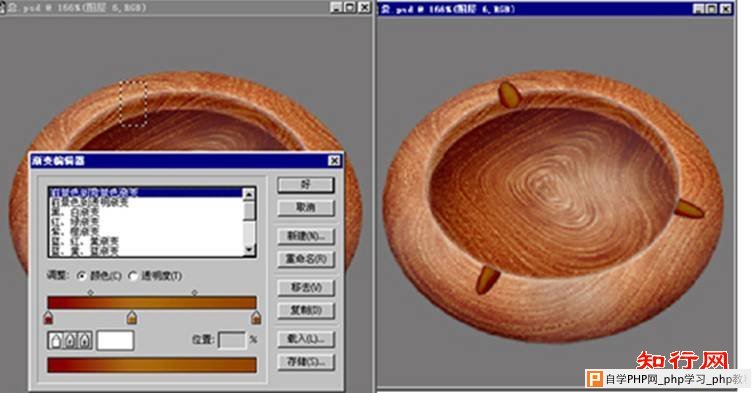Select the dark red gradient color stop

(48, 317)
